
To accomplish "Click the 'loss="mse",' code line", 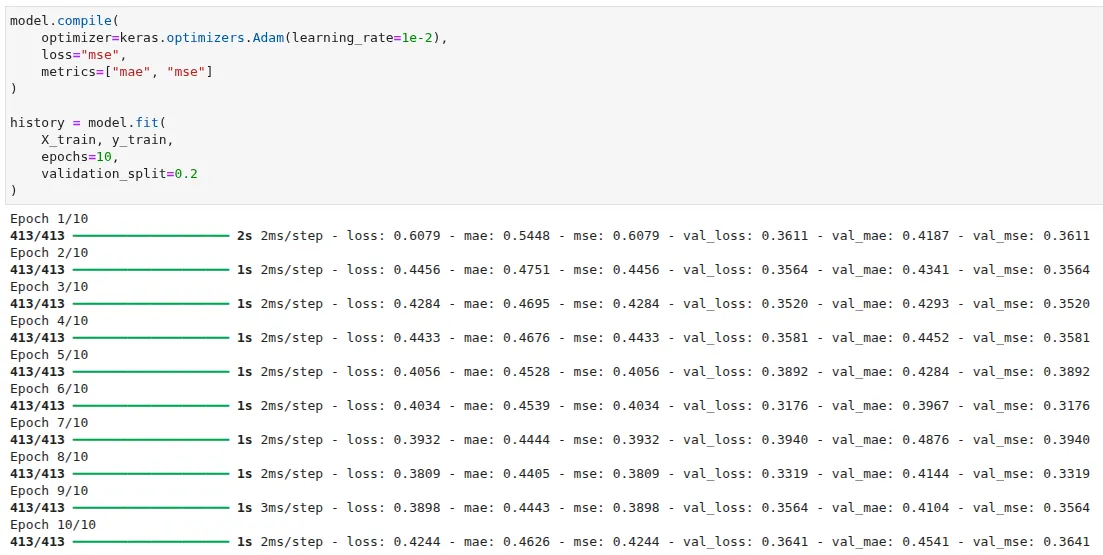I will click(x=84, y=55).
